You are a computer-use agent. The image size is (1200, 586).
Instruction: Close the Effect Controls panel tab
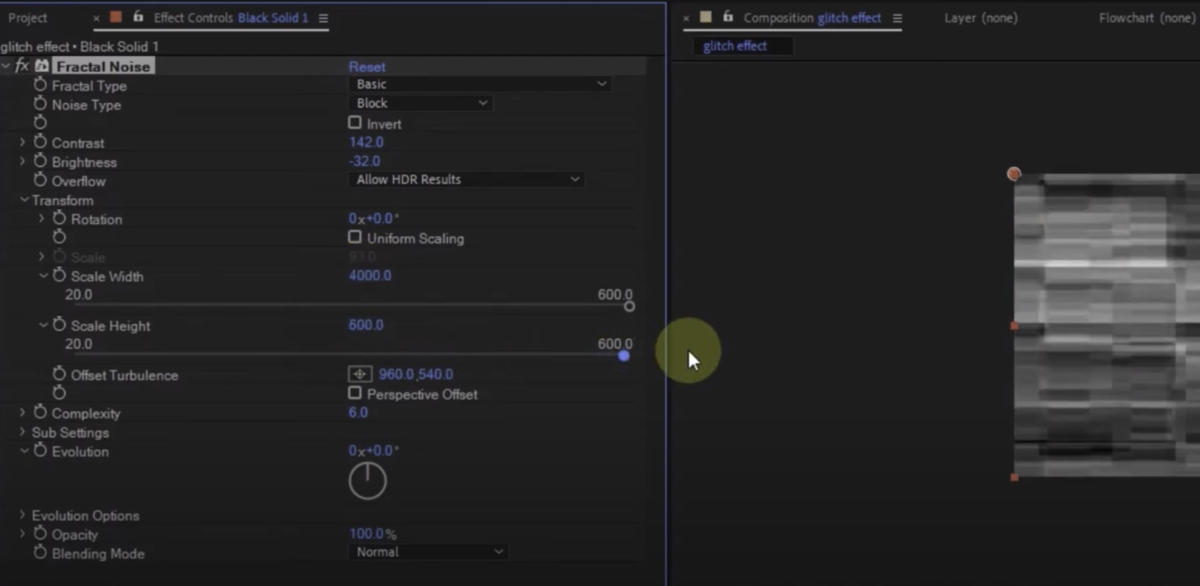point(96,18)
